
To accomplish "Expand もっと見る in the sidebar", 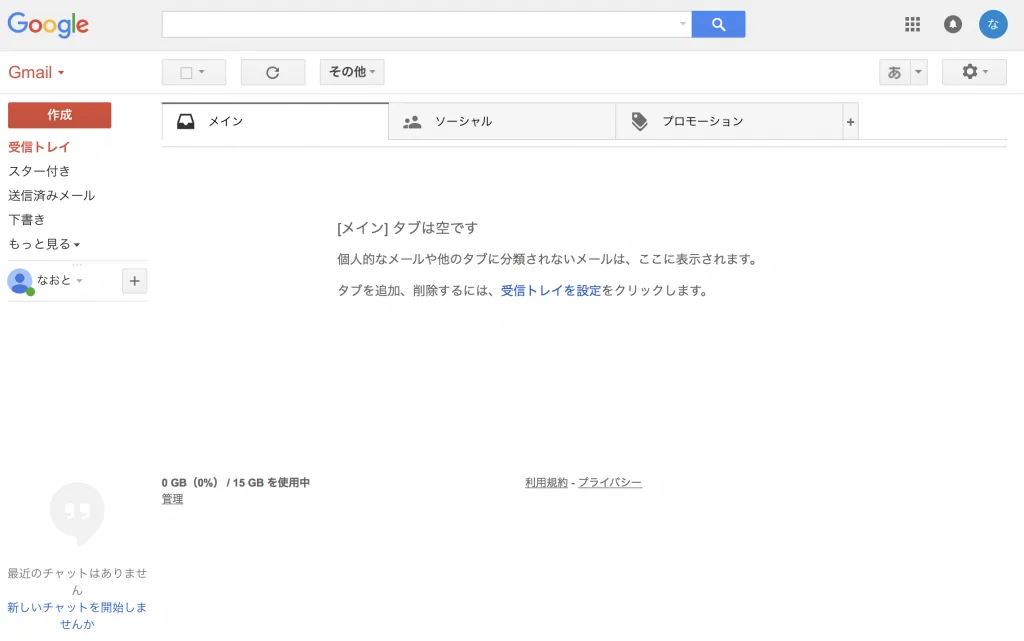I will tap(44, 244).
